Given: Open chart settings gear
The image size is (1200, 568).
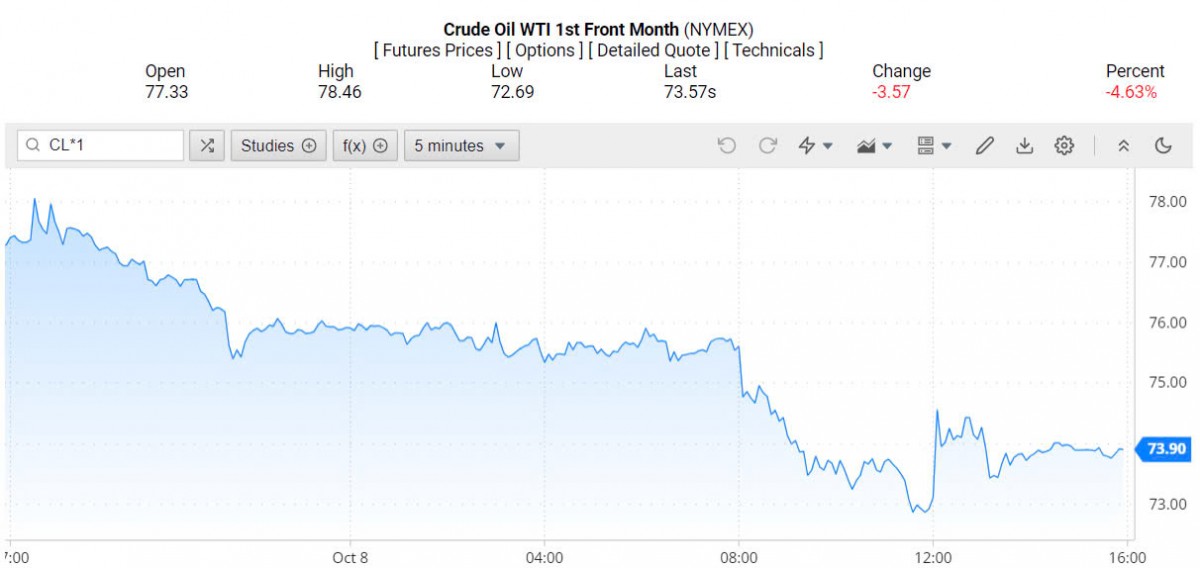Looking at the screenshot, I should [1064, 146].
